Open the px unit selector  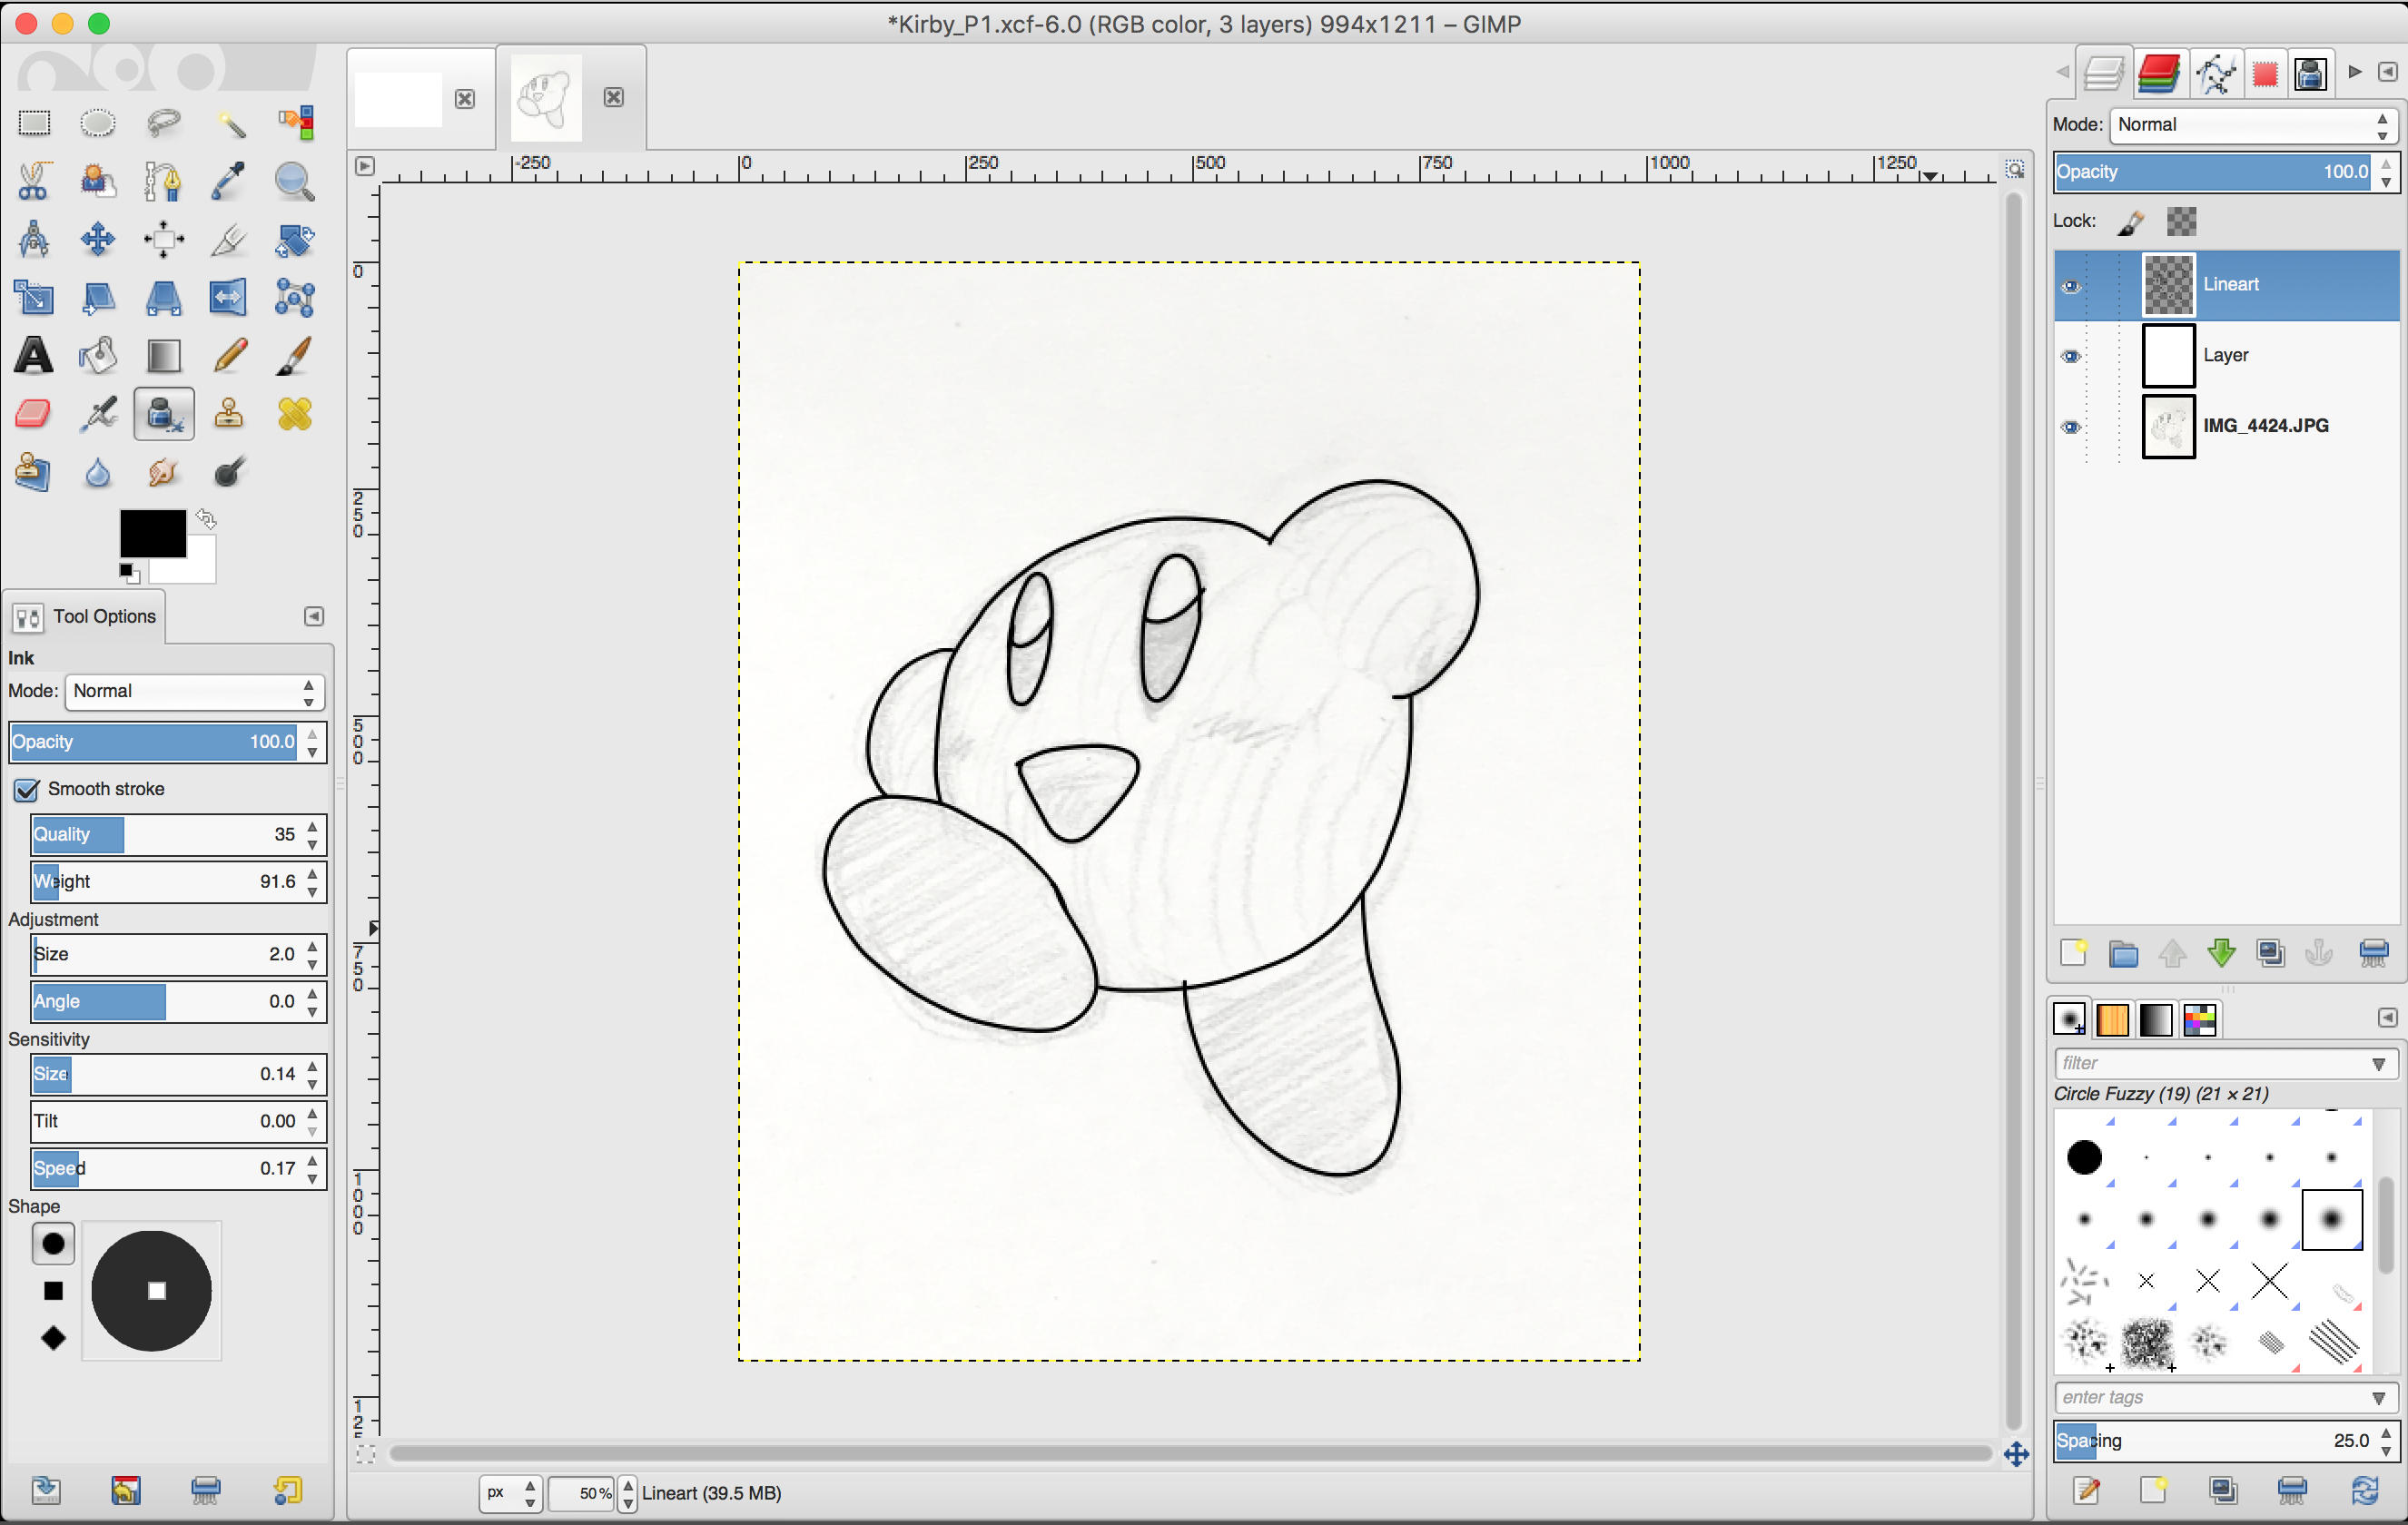click(510, 1492)
